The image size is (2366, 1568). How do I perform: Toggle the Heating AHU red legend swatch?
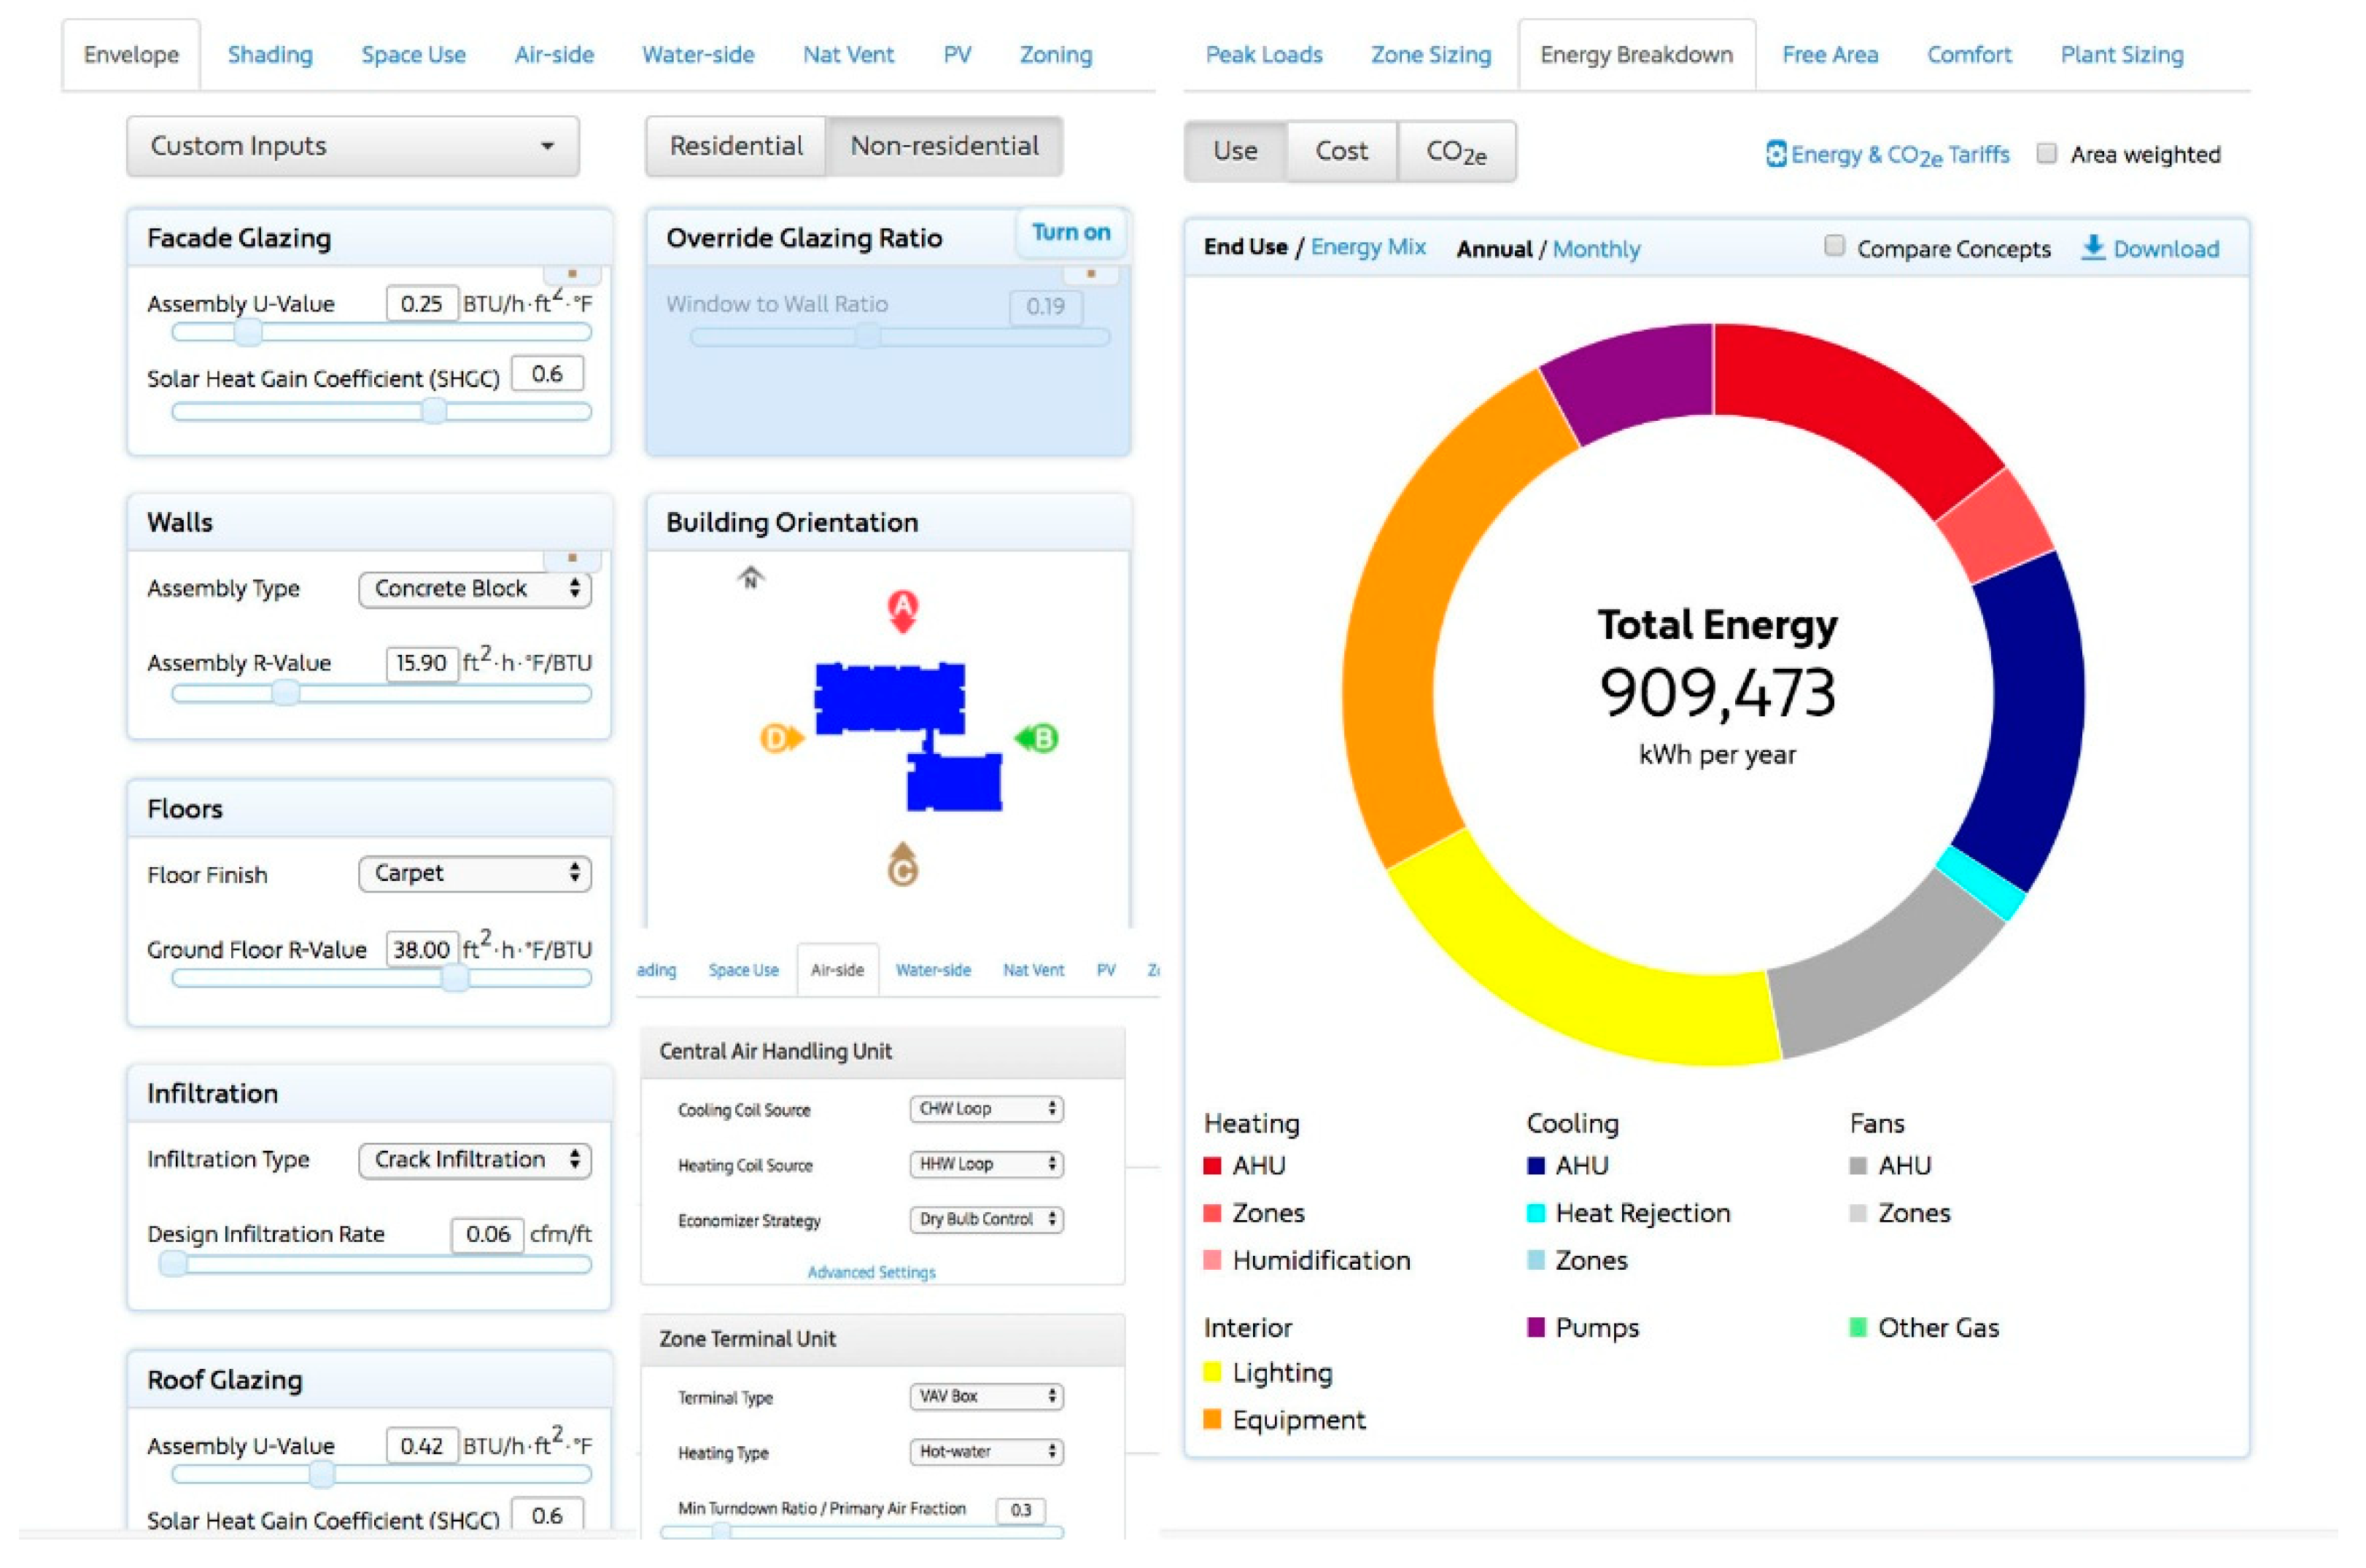(1212, 1165)
